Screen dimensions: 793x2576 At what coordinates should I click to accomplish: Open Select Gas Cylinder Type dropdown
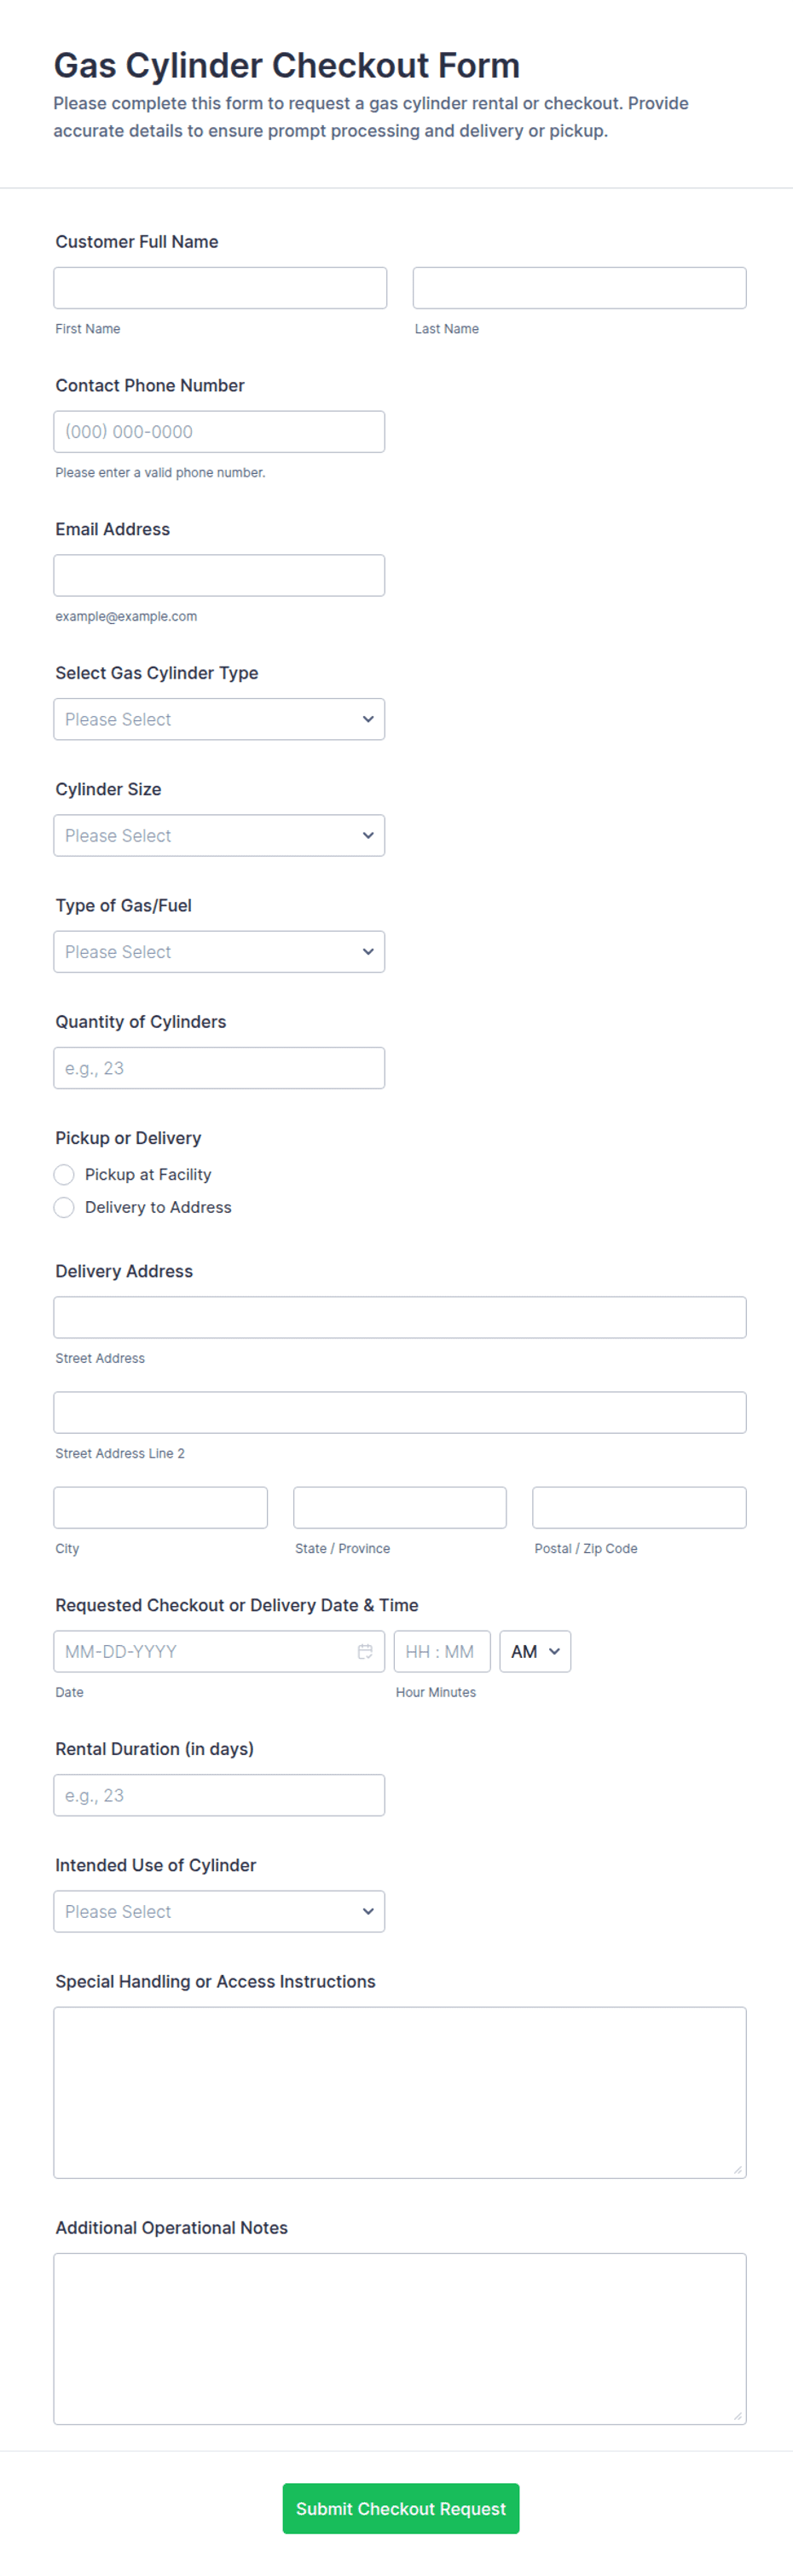tap(219, 719)
